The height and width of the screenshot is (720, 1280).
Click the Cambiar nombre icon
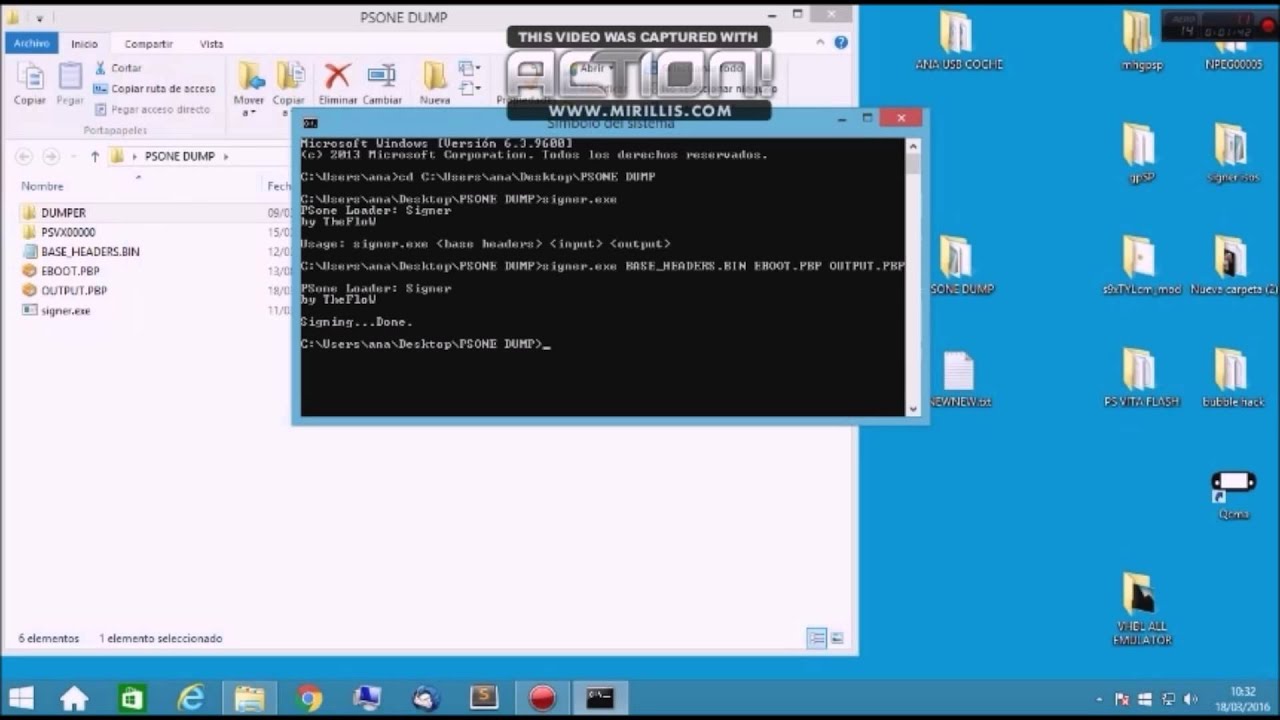pyautogui.click(x=382, y=83)
